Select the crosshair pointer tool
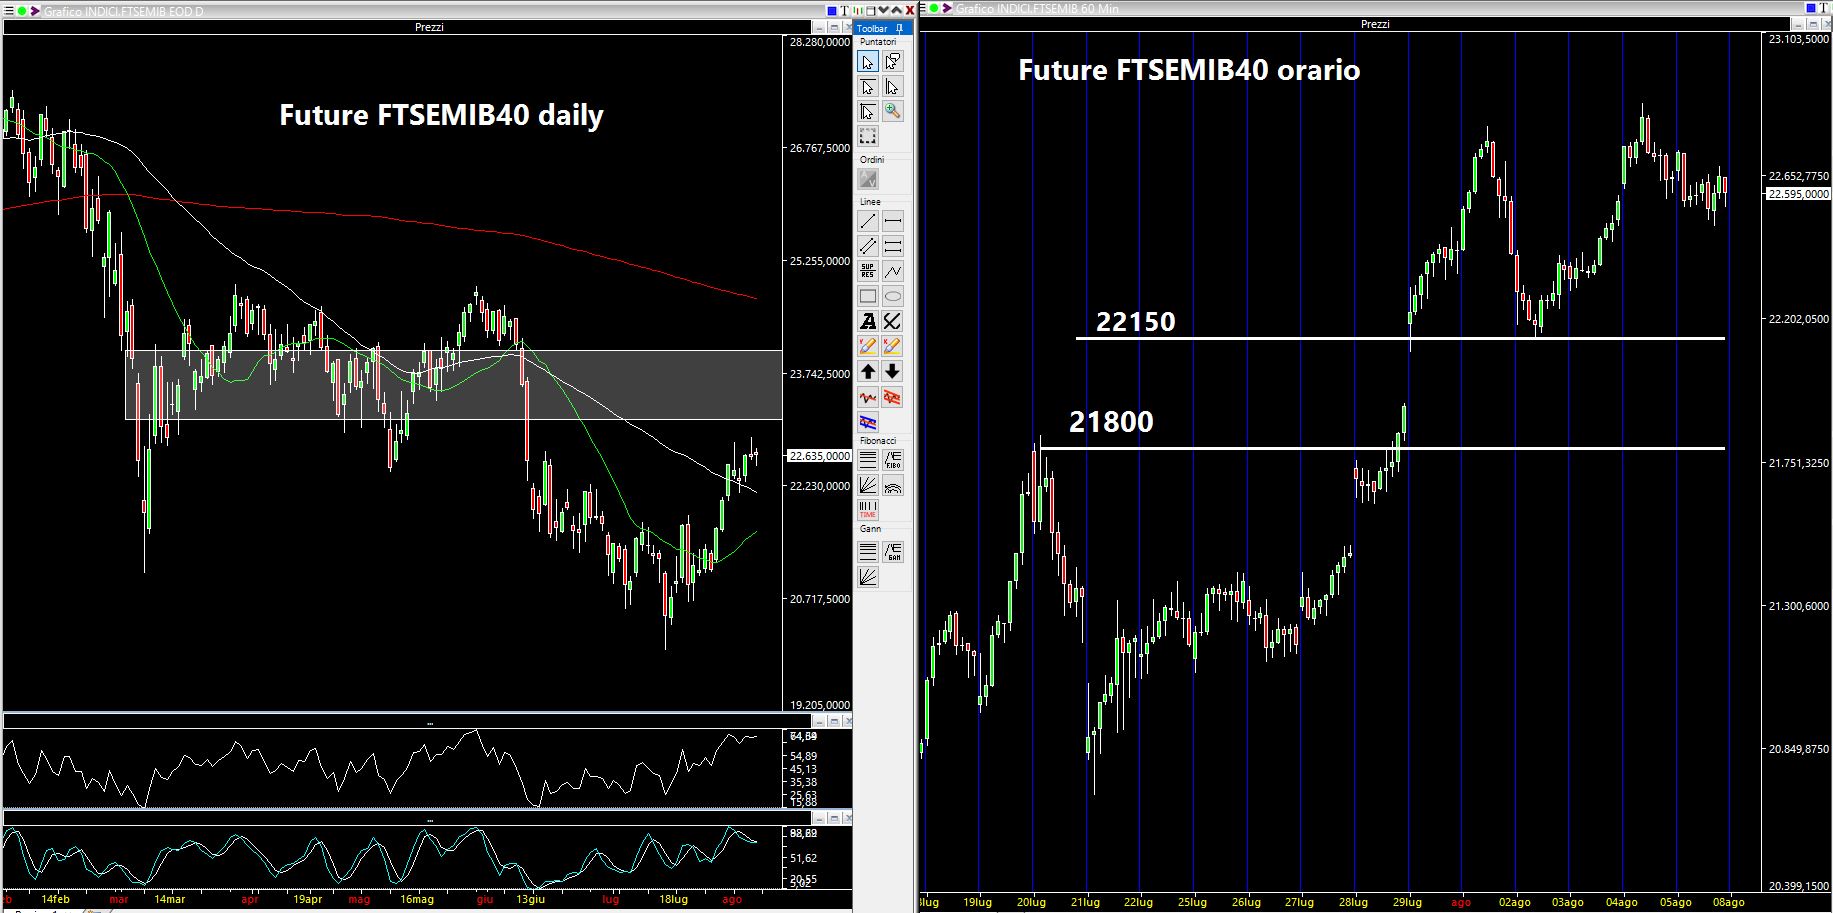The width and height of the screenshot is (1833, 913). pyautogui.click(x=868, y=111)
